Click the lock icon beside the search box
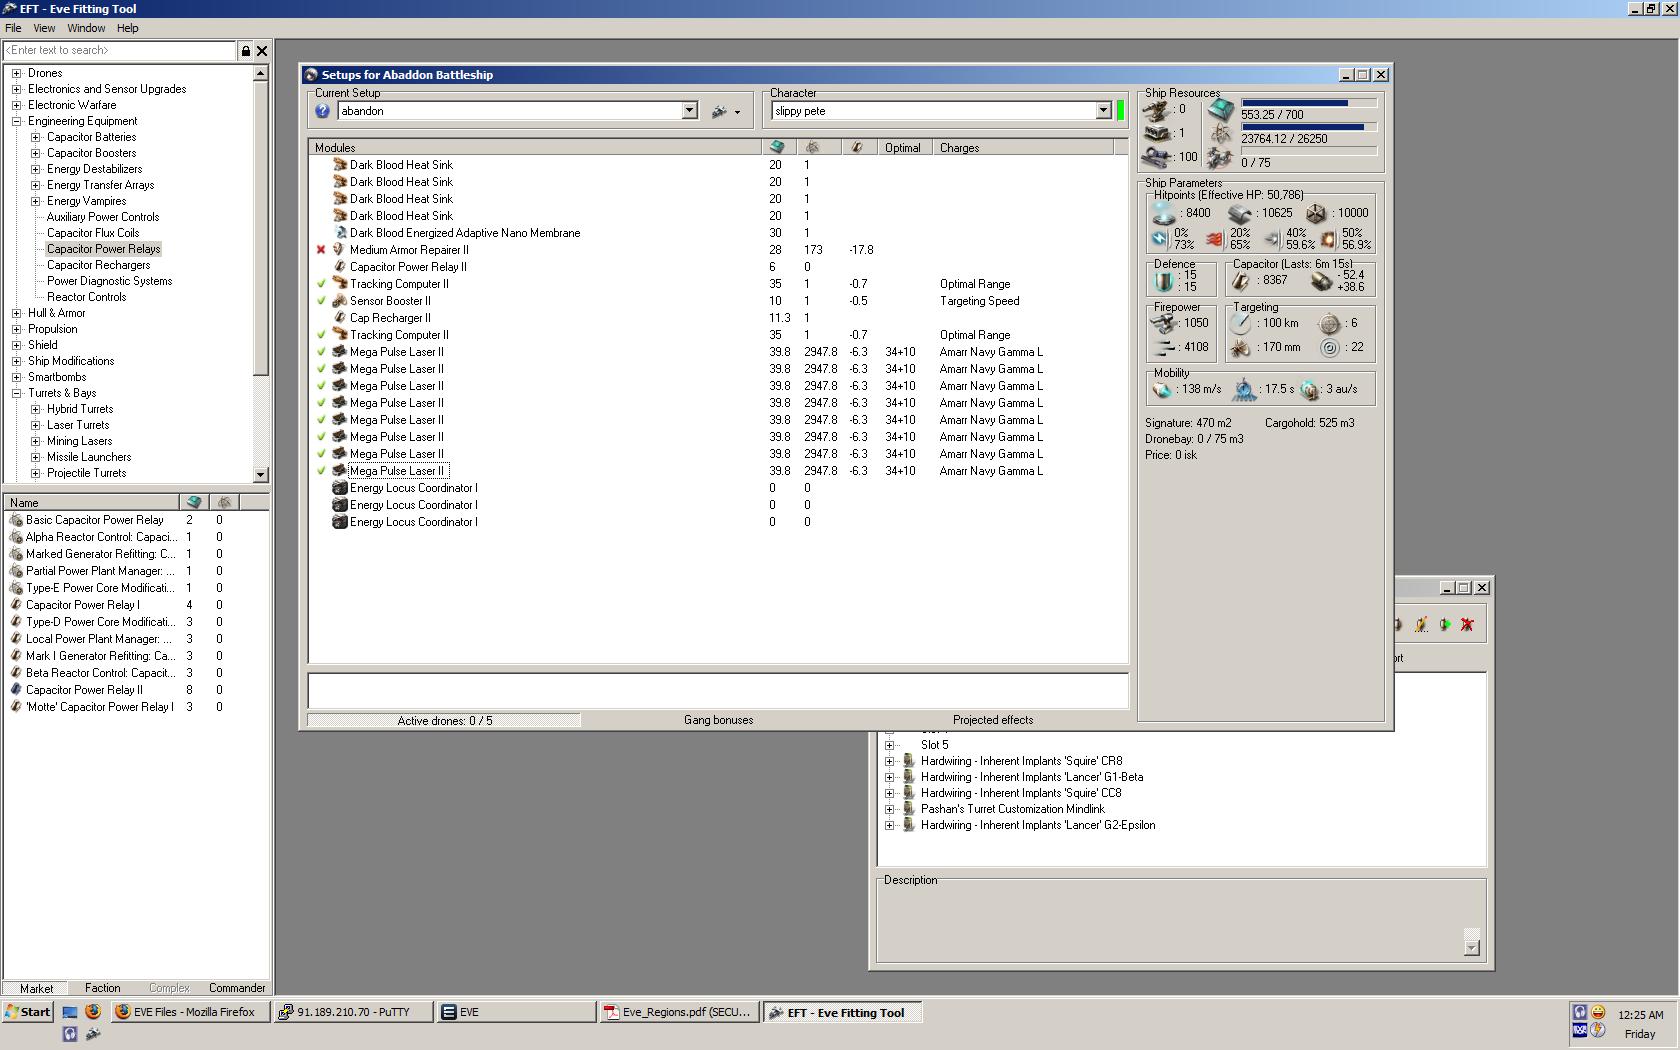 (x=245, y=50)
